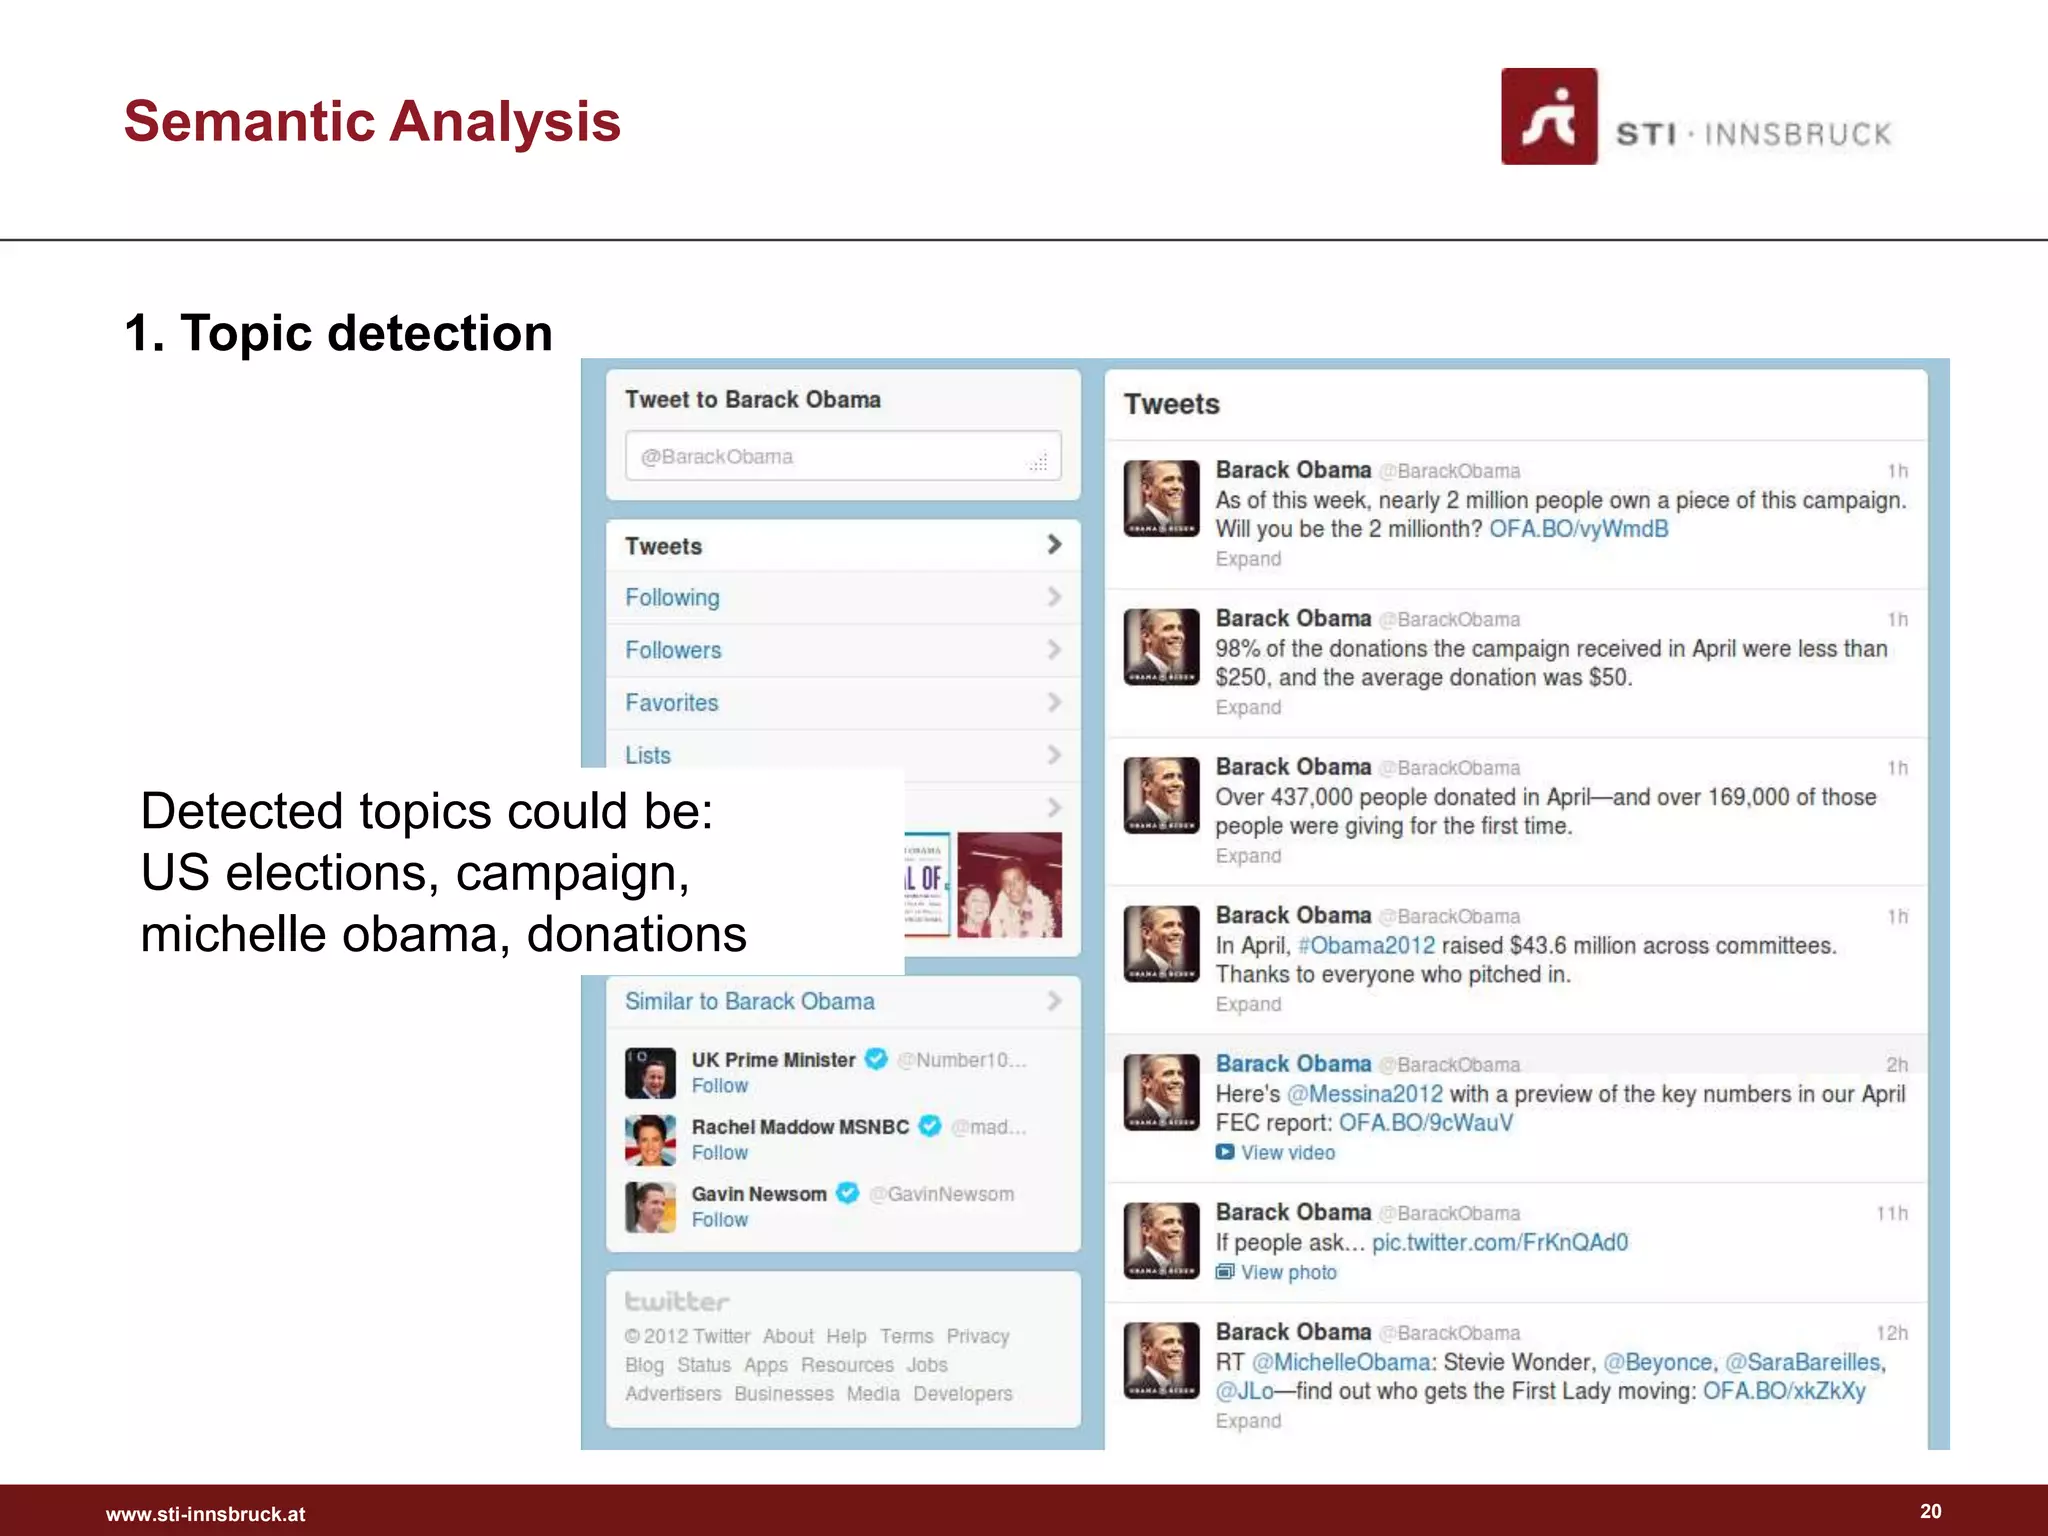Click Obama avatar on the MichelleObama retweet
Screen dimensions: 2048x1536
[x=1161, y=1360]
